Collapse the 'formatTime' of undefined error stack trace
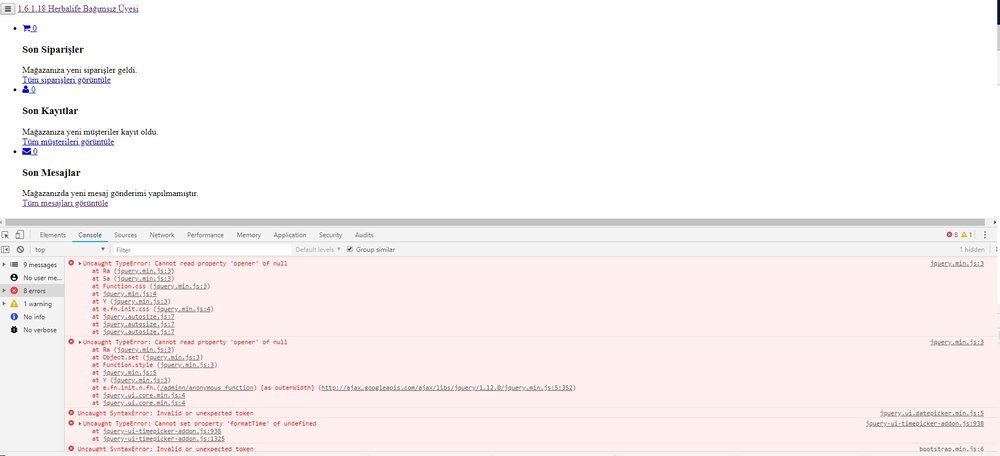Screen dimensions: 1000x456 (x=80, y=423)
